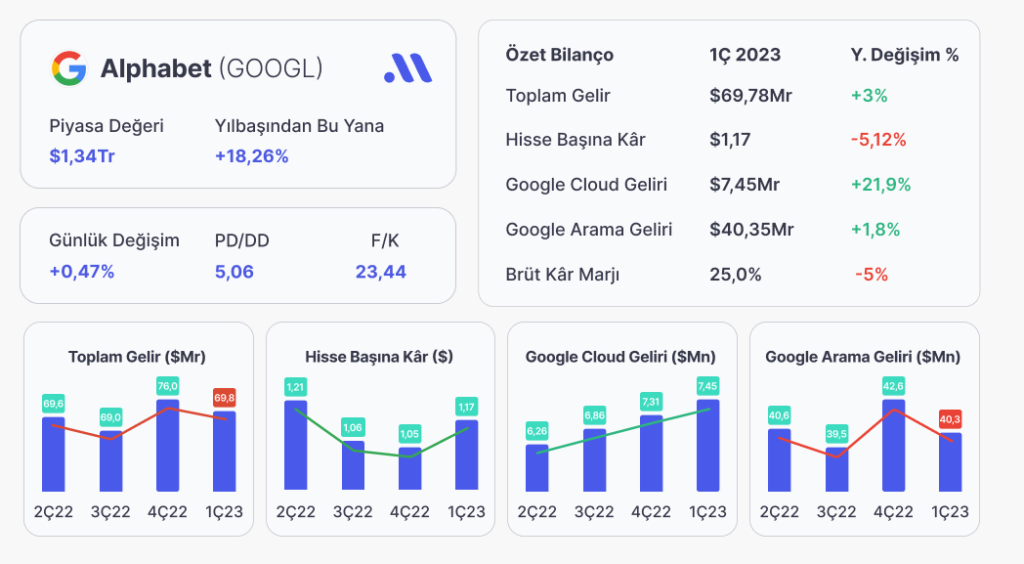Click the 40,6 bar label
Image resolution: width=1024 pixels, height=564 pixels.
click(x=779, y=415)
